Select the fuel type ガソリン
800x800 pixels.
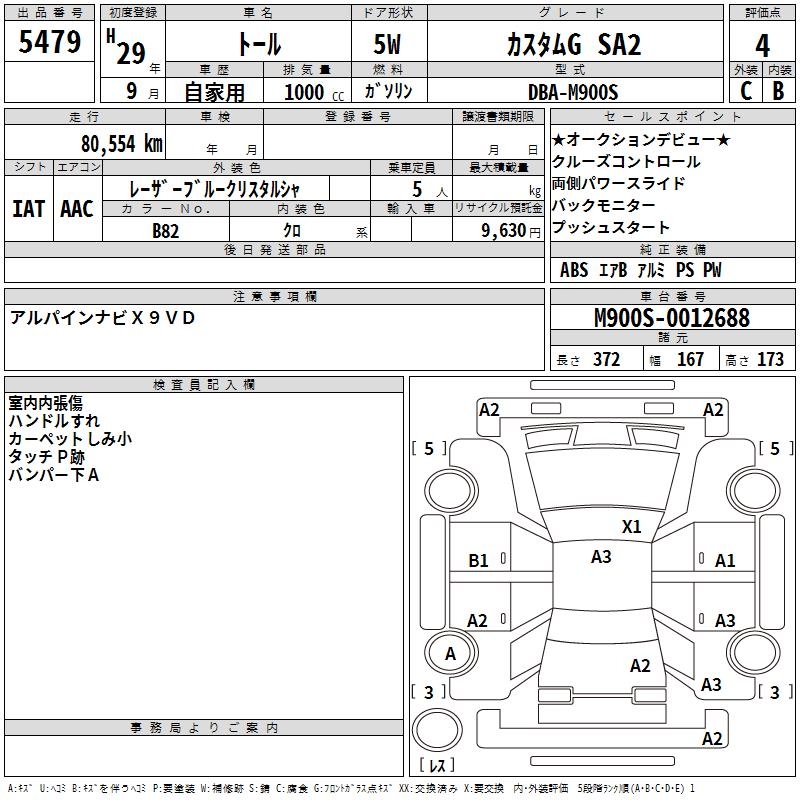(388, 91)
